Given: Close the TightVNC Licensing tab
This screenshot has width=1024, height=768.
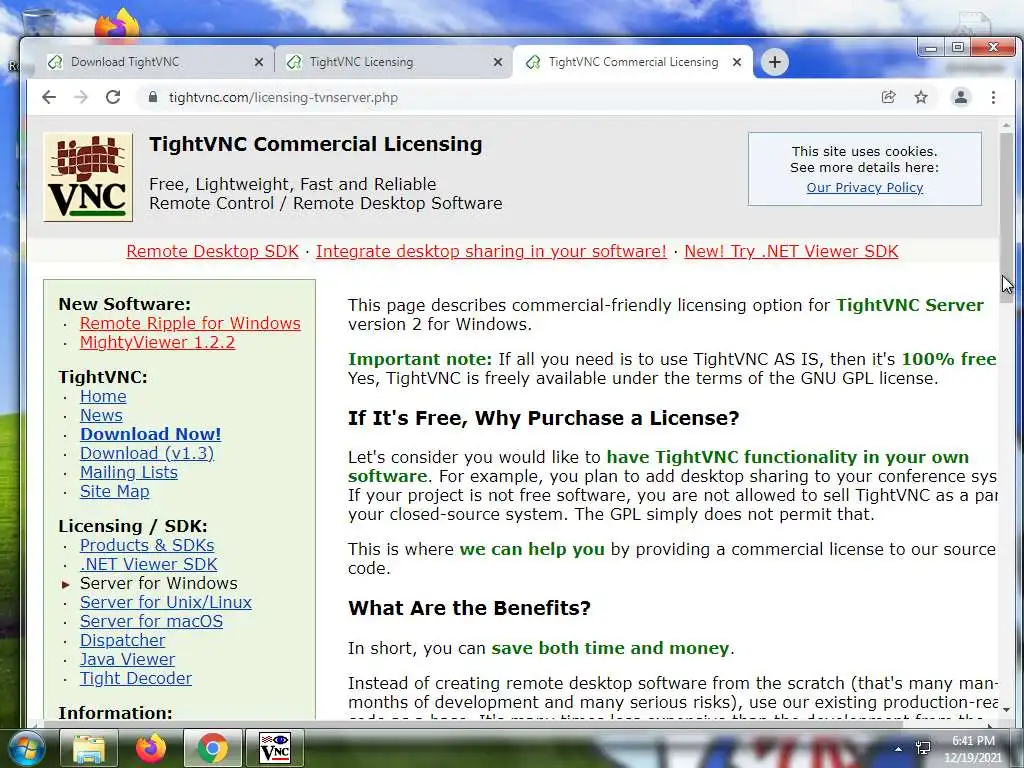Looking at the screenshot, I should click(498, 62).
